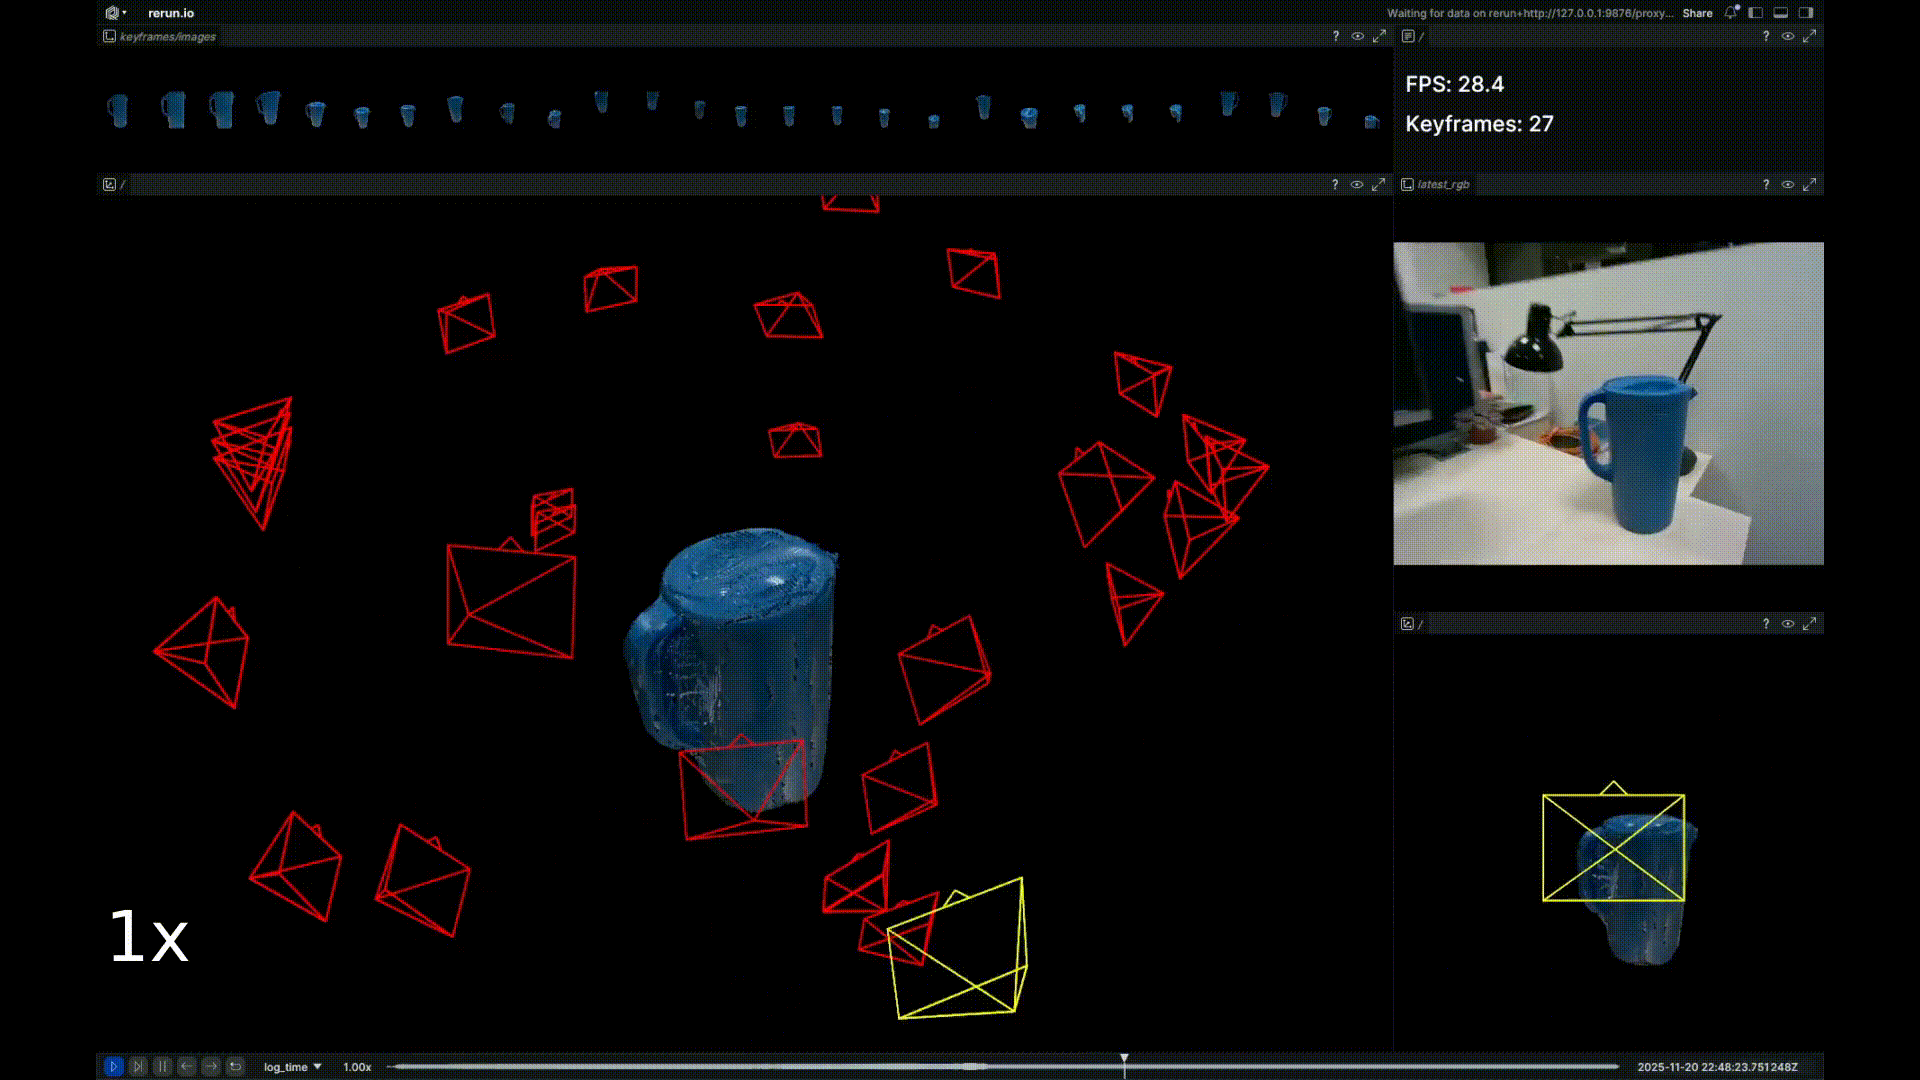The height and width of the screenshot is (1080, 1920).
Task: Click the Share button
Action: (x=1697, y=13)
